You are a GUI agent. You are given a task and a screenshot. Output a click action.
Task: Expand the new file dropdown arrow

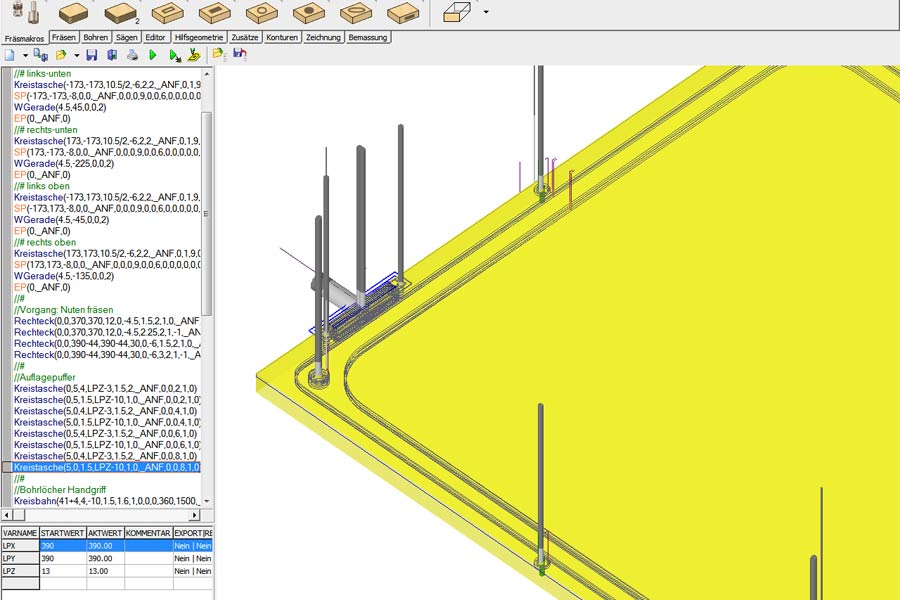coord(25,56)
